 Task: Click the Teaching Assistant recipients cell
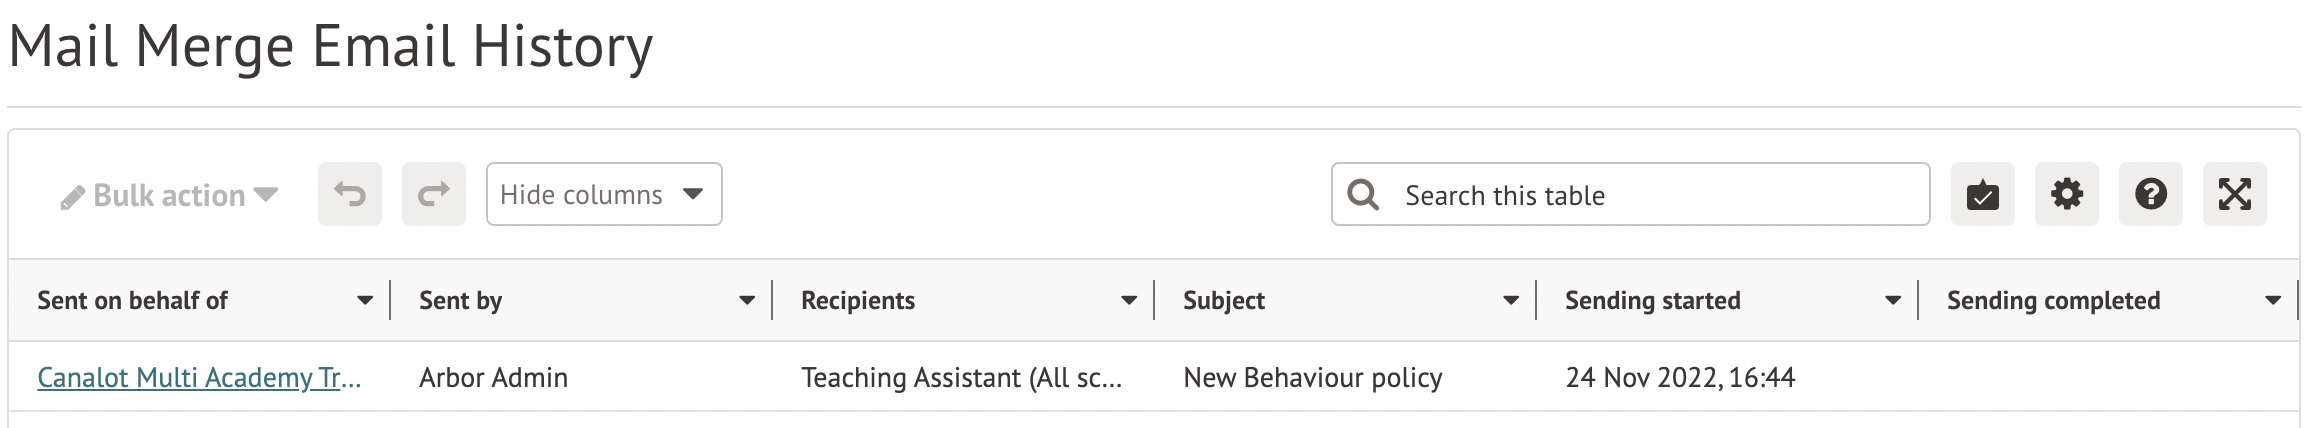click(961, 377)
